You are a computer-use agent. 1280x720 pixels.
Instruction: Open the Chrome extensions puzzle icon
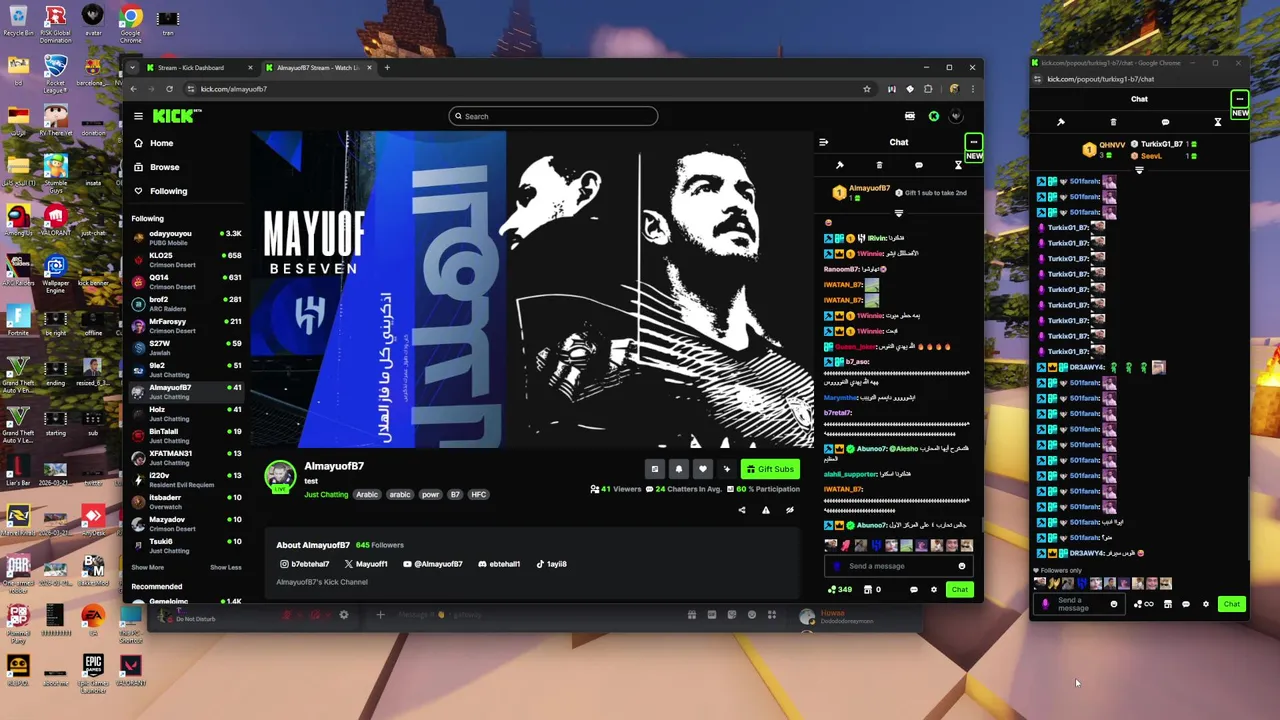click(x=928, y=89)
